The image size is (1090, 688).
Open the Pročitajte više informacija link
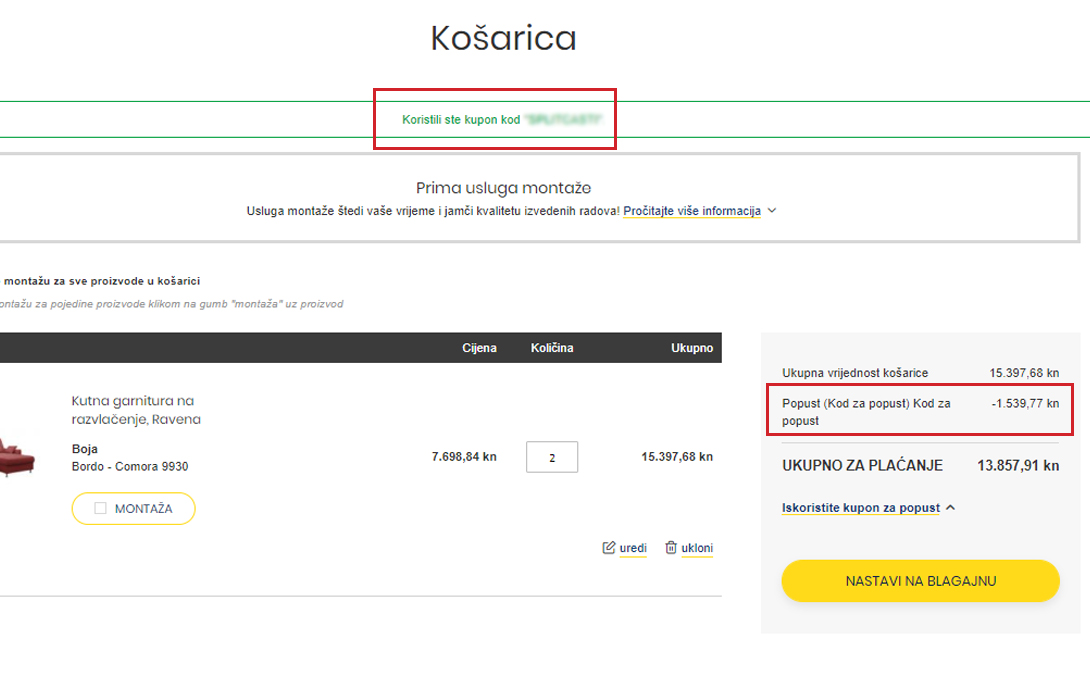pyautogui.click(x=691, y=211)
